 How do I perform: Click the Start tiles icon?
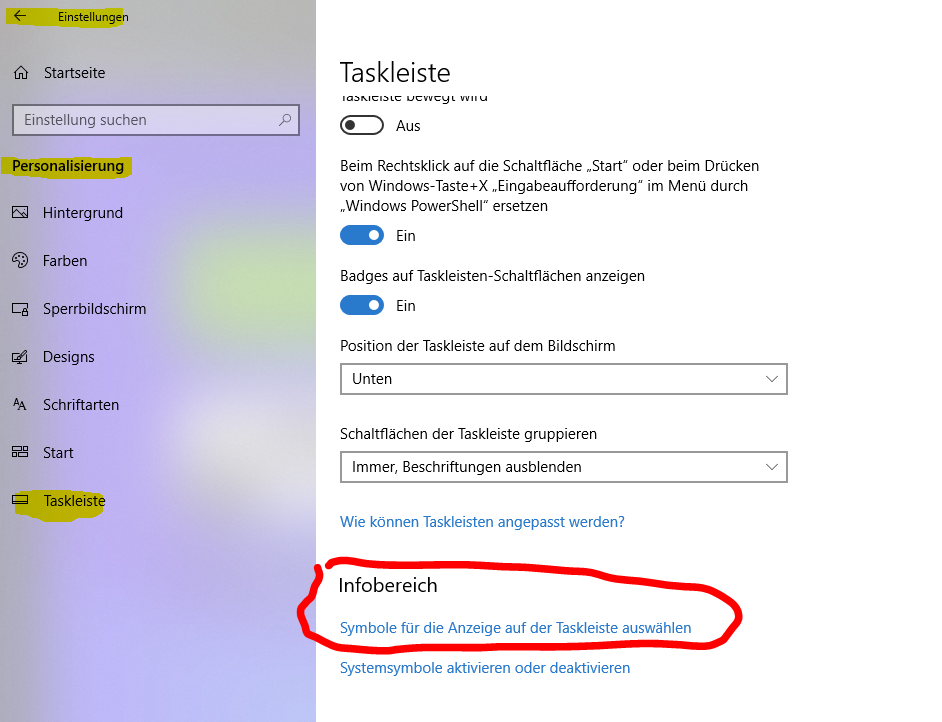pos(20,452)
